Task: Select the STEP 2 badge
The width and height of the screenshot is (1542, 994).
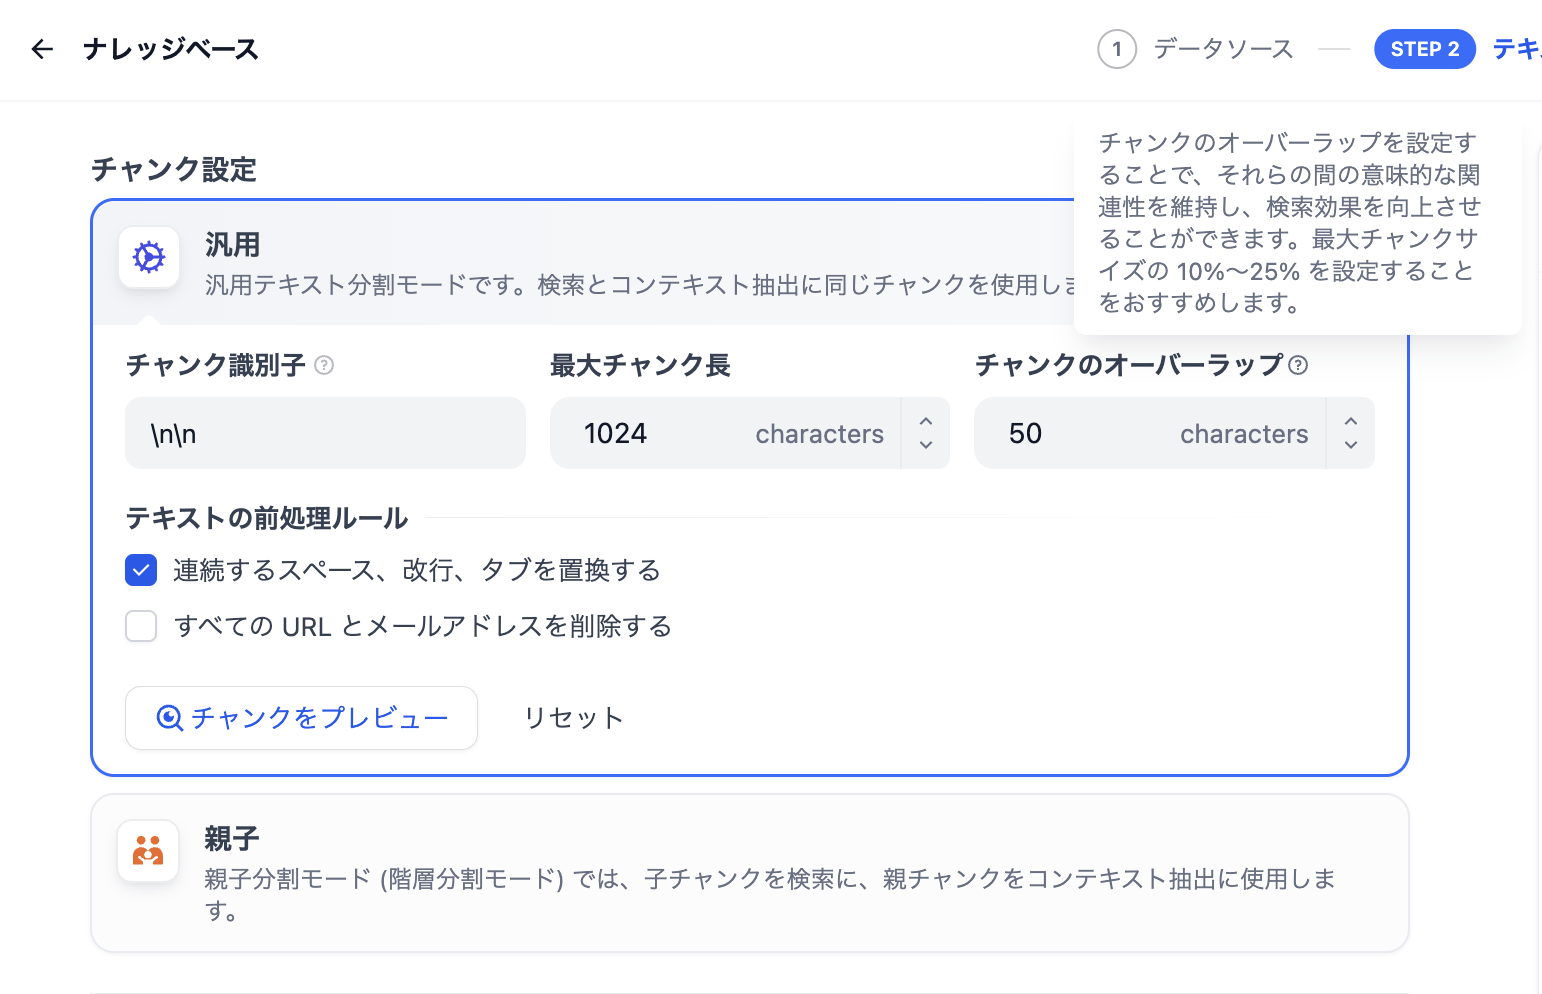Action: (x=1425, y=49)
